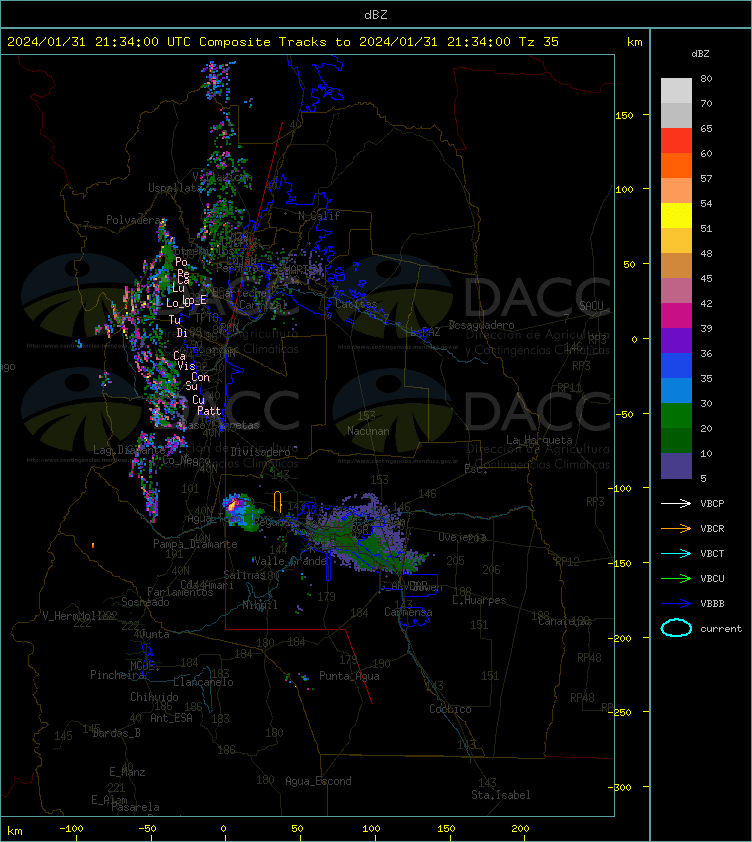This screenshot has width=752, height=842.
Task: Click the 'Patt' storm label
Action: [x=209, y=411]
